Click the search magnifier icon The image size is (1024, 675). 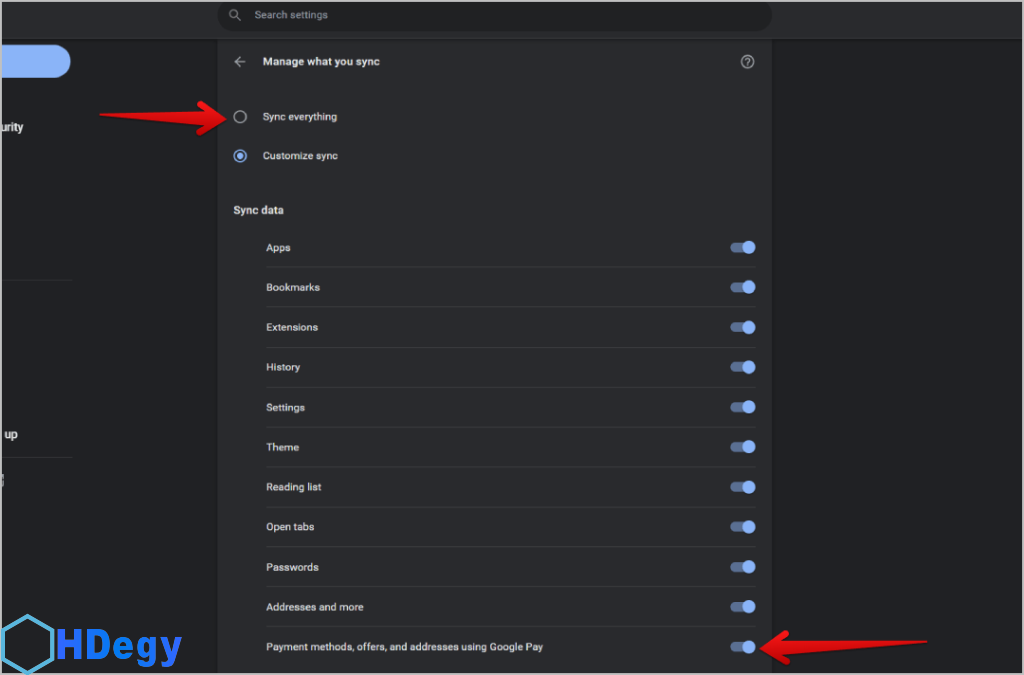coord(235,15)
